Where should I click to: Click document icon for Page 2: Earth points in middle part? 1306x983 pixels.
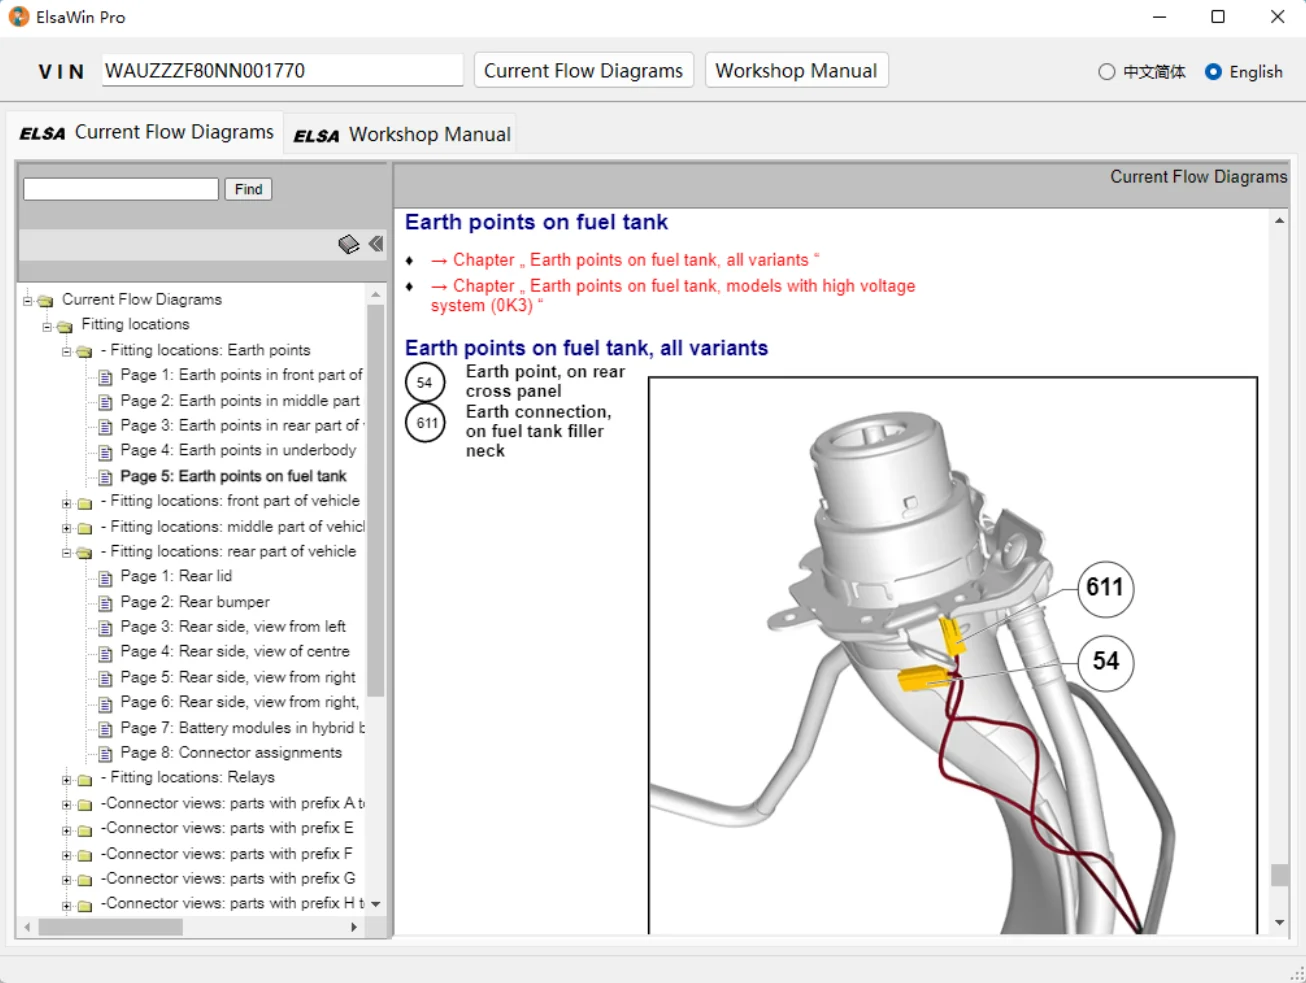coord(106,401)
